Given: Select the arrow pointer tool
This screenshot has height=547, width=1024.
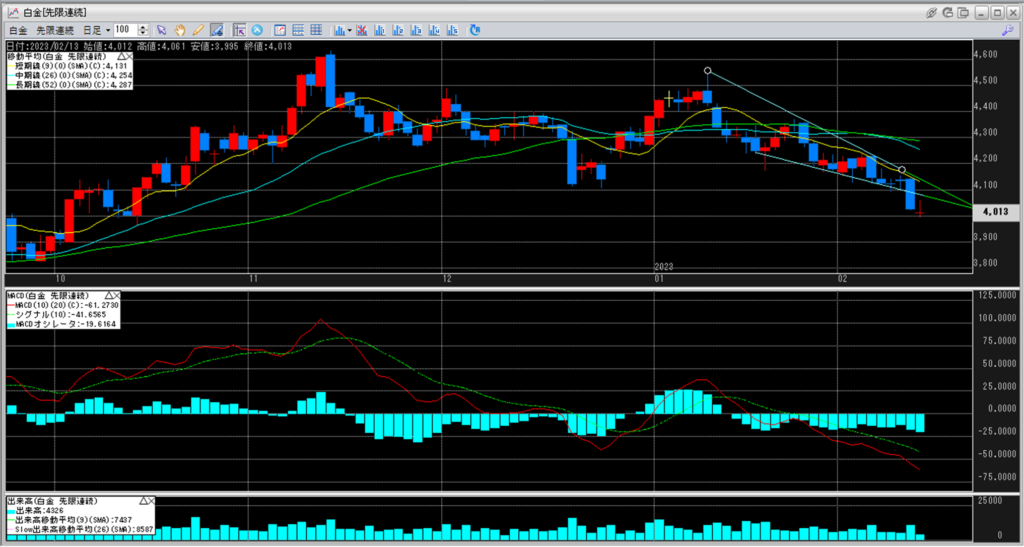Looking at the screenshot, I should click(162, 30).
